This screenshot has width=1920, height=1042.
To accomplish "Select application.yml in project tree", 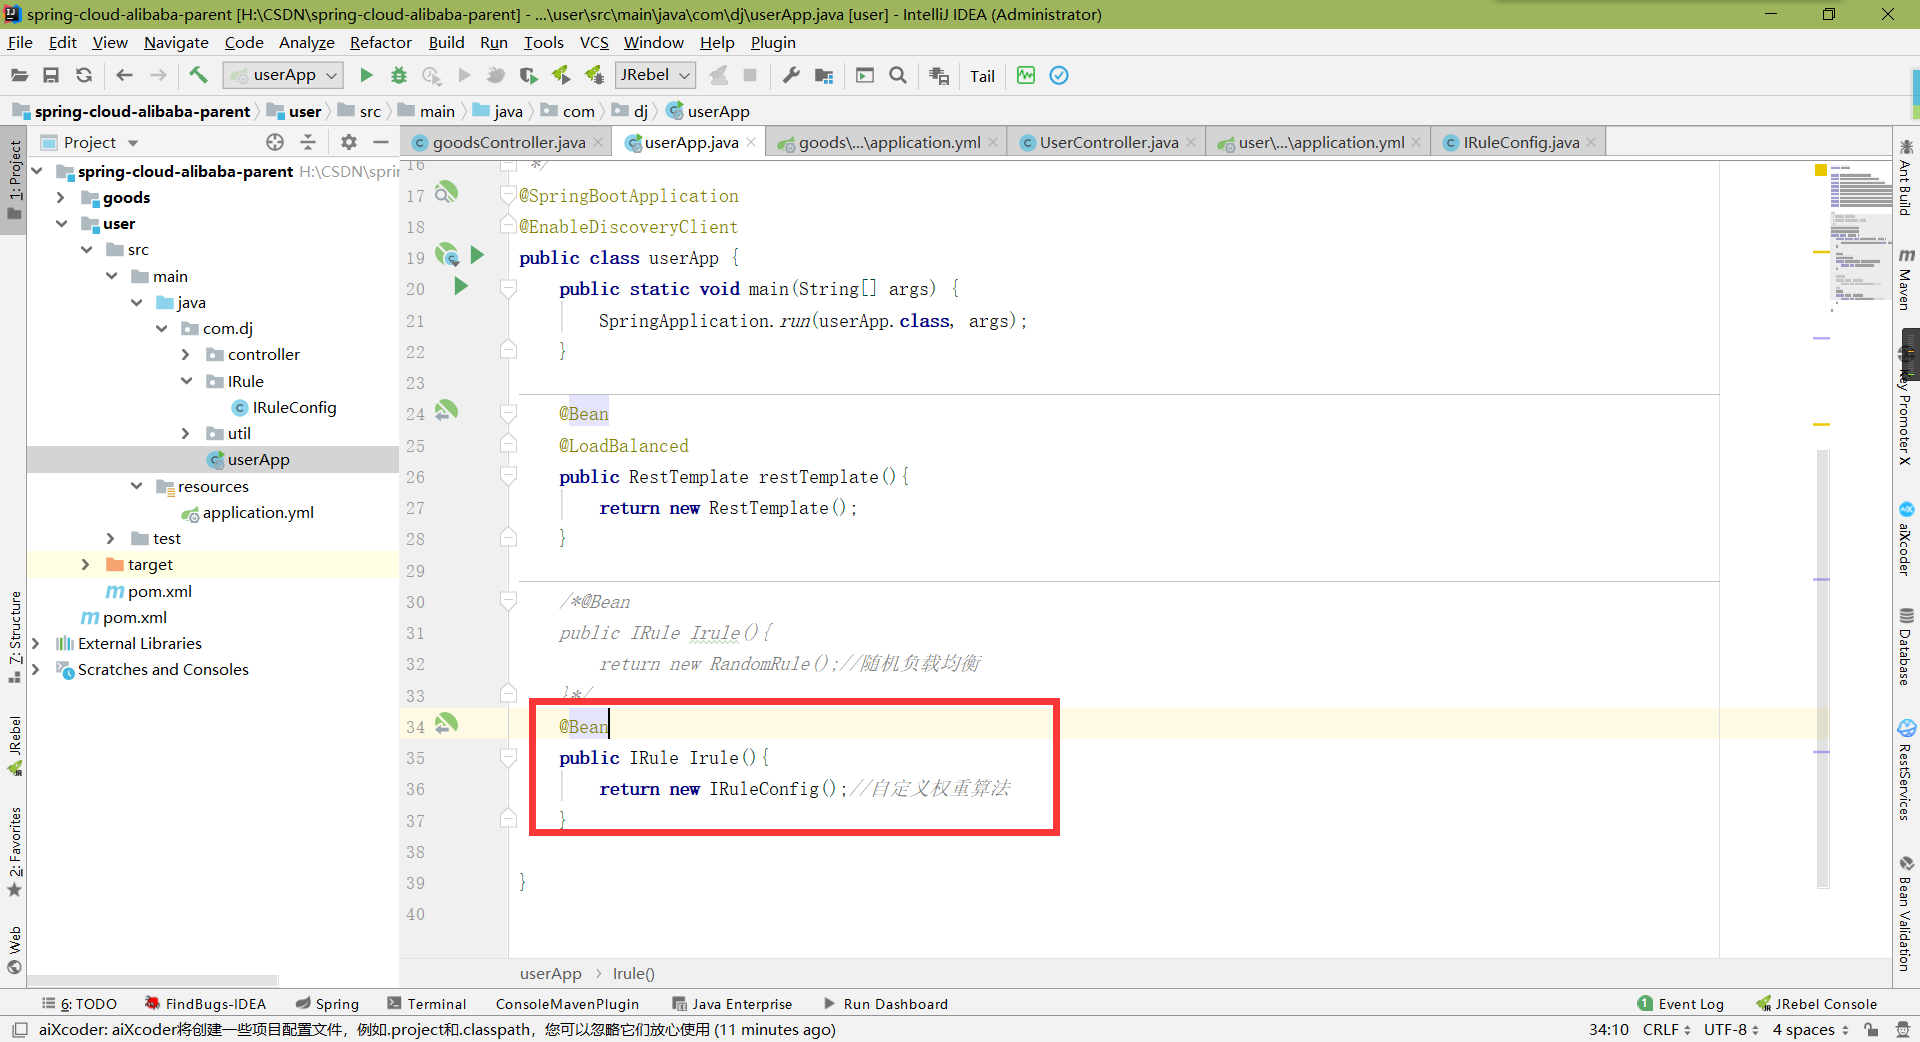I will [x=258, y=512].
